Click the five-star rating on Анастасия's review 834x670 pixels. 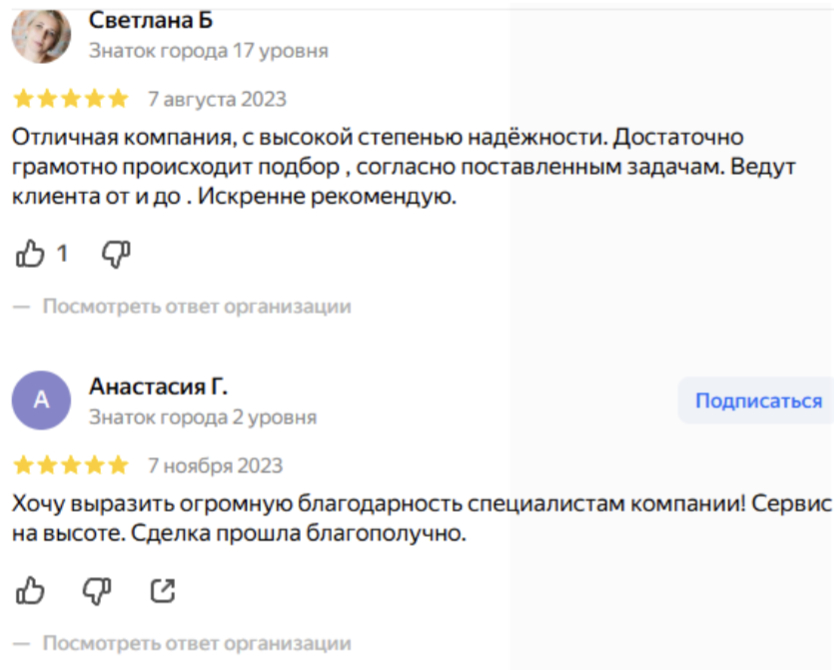coord(71,465)
